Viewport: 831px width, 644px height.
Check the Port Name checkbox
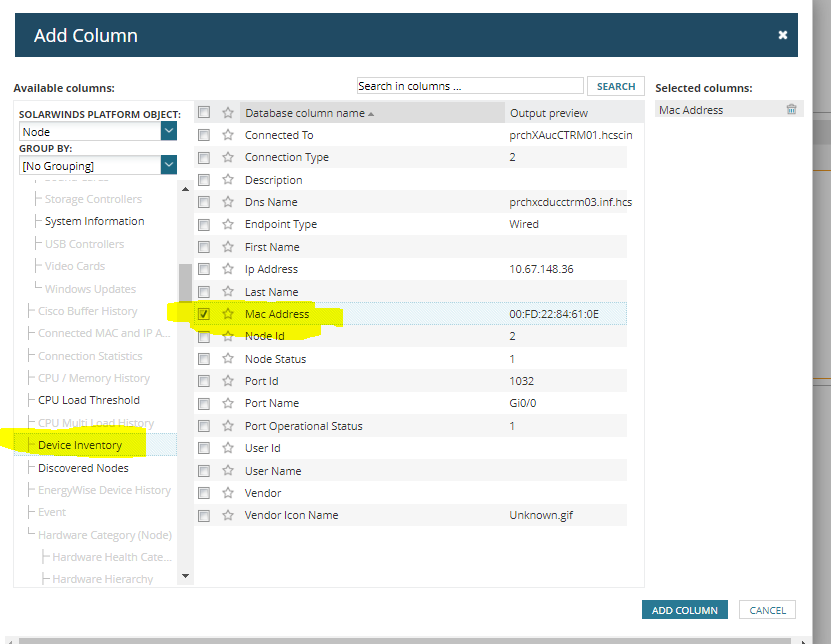point(204,403)
